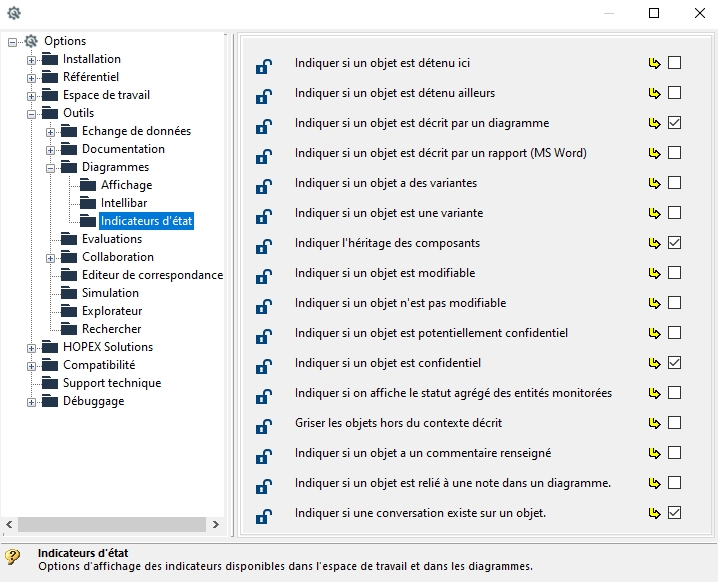Open the Intellibar options item
The height and width of the screenshot is (582, 718).
(123, 203)
